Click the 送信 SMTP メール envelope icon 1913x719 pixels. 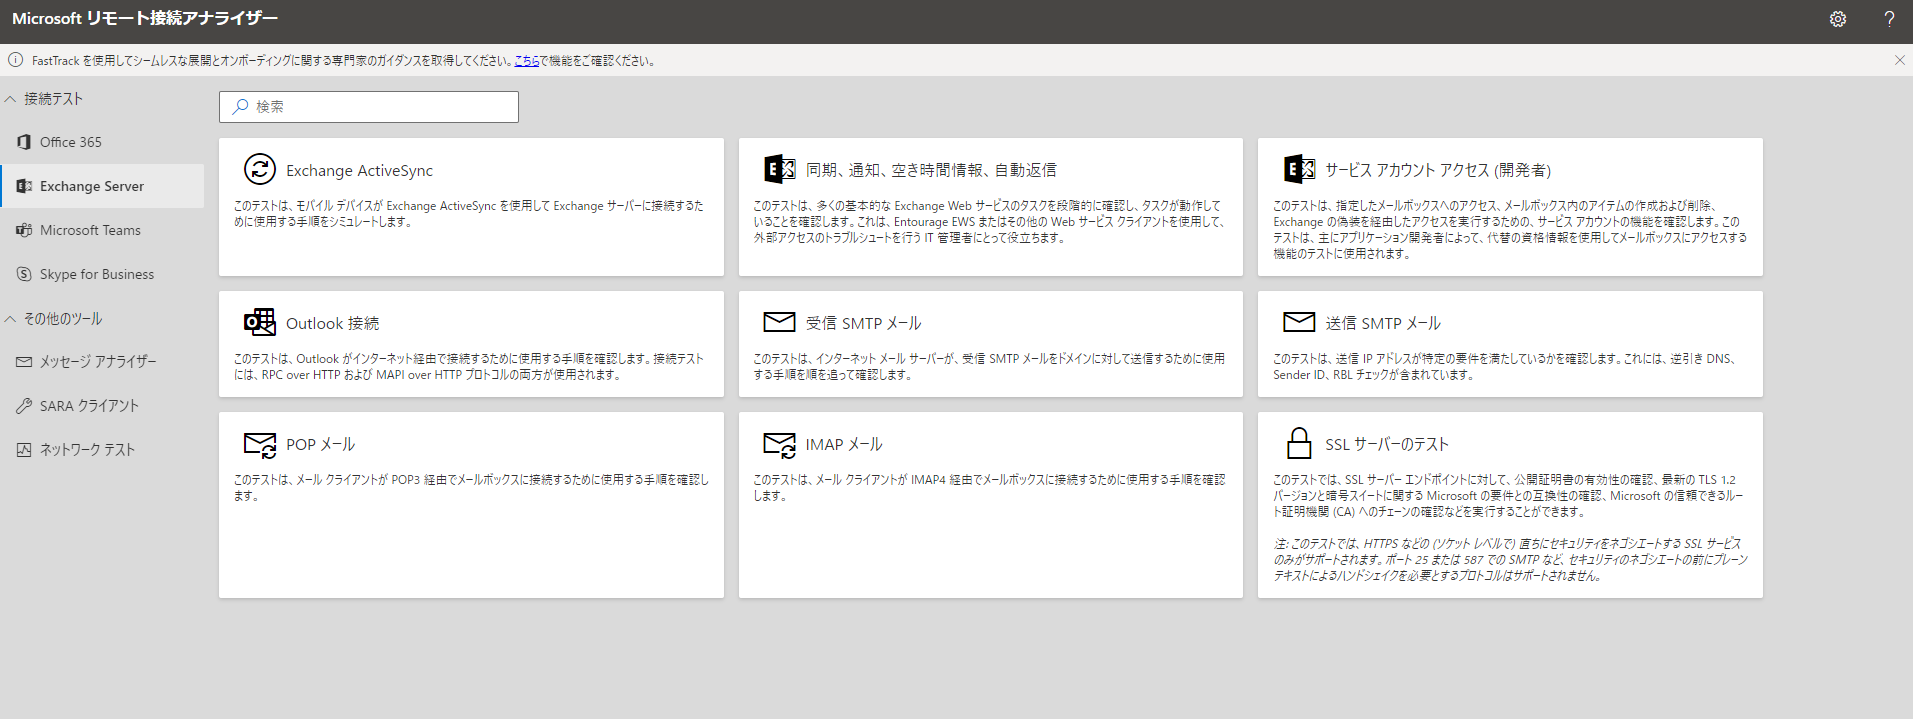click(x=1299, y=322)
